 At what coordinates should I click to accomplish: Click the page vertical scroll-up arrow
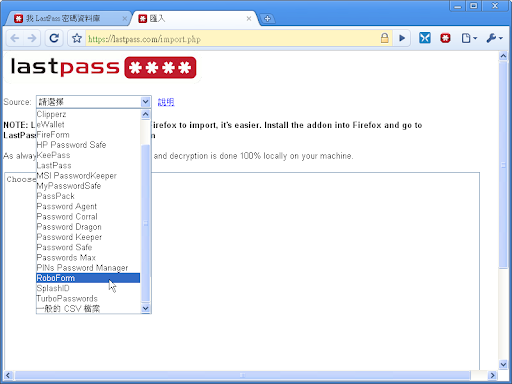(503, 56)
